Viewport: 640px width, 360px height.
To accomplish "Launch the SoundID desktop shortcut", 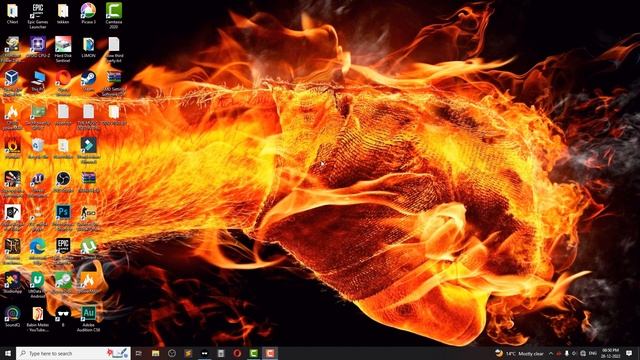I will tap(12, 316).
